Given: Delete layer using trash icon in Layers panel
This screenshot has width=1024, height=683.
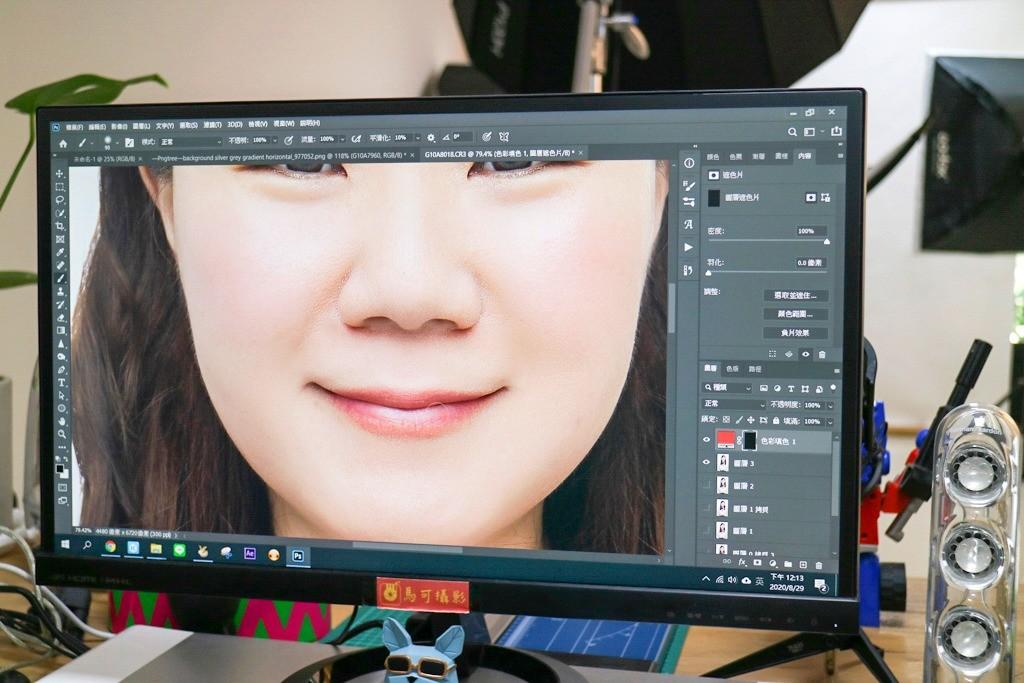Looking at the screenshot, I should [819, 565].
